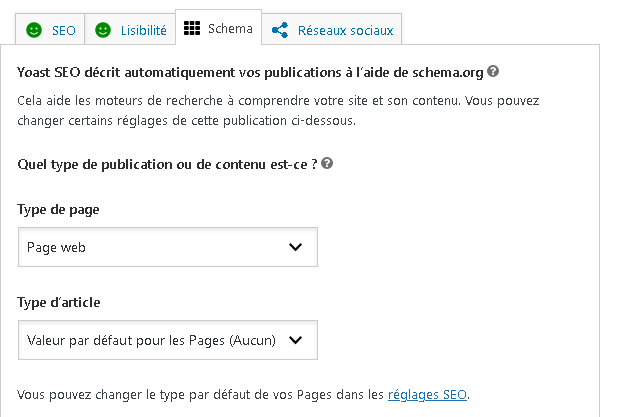Image resolution: width=642 pixels, height=417 pixels.
Task: Switch to the SEO tab
Action: point(50,29)
